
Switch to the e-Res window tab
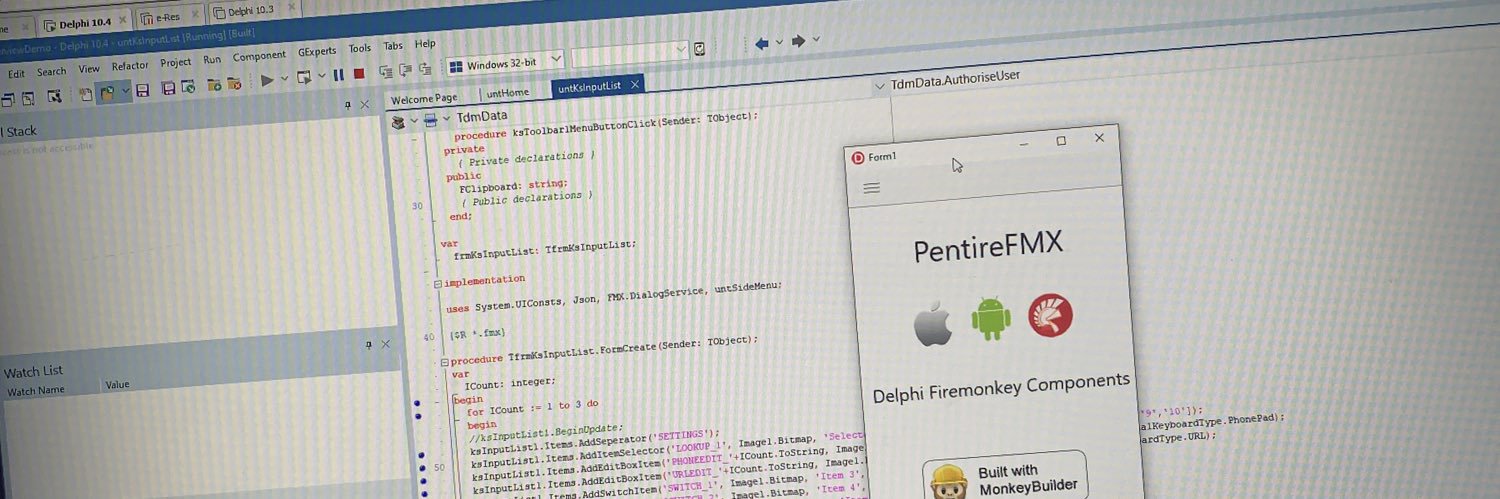(x=169, y=17)
